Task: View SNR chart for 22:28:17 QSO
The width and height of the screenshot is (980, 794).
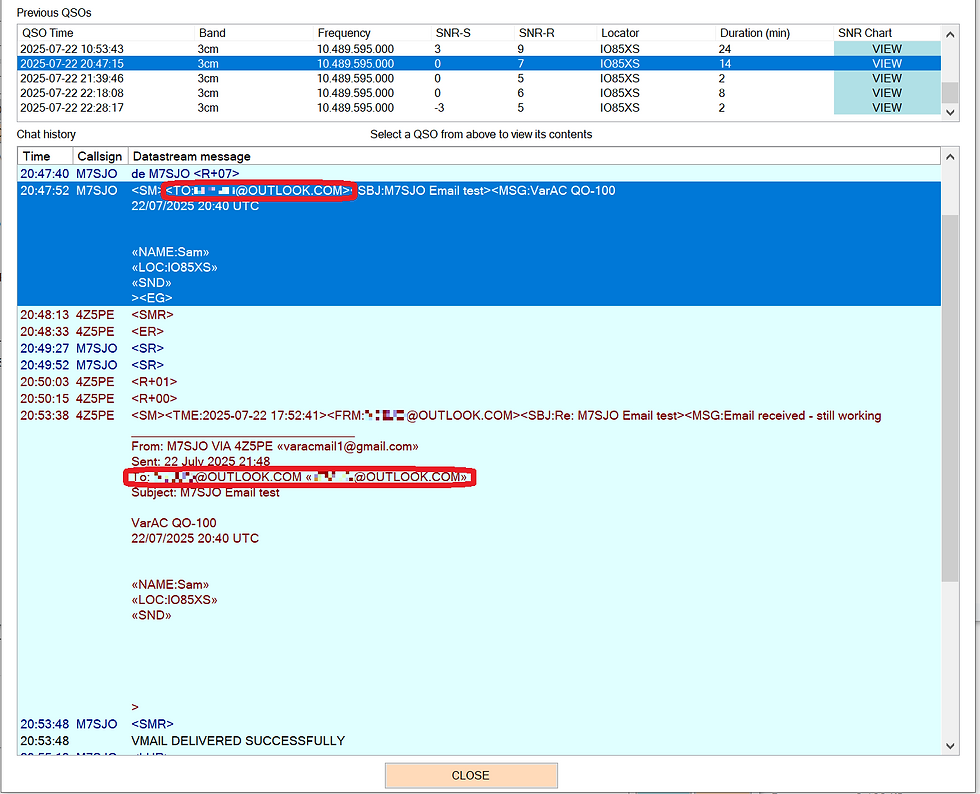Action: point(886,108)
